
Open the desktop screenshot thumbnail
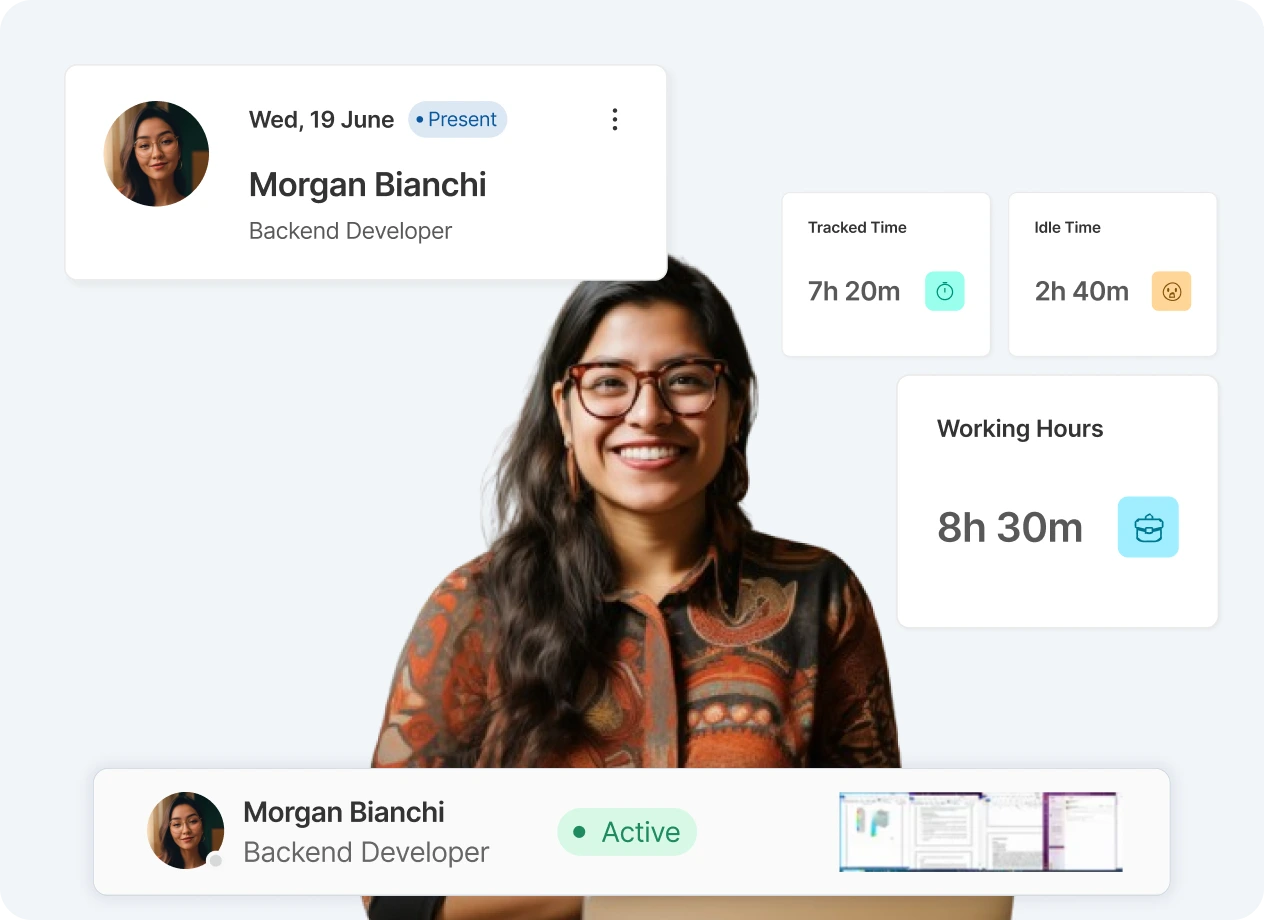point(980,832)
